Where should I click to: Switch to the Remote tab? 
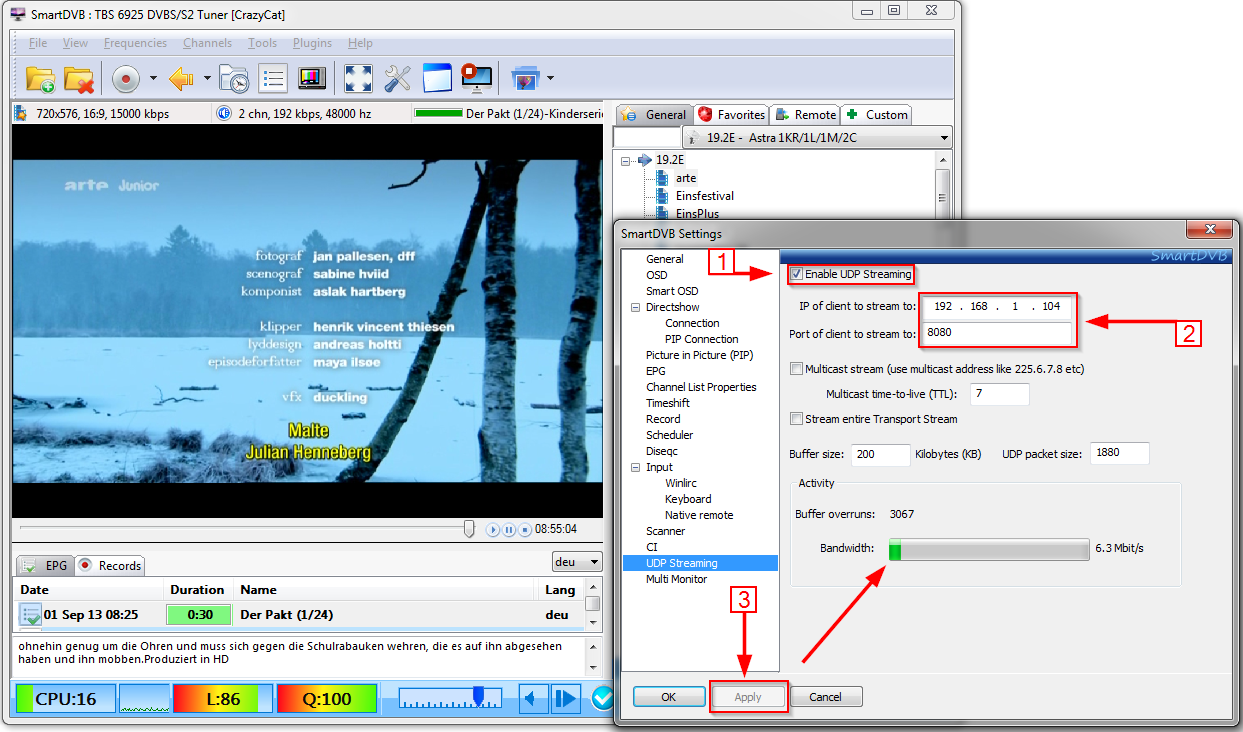(805, 114)
